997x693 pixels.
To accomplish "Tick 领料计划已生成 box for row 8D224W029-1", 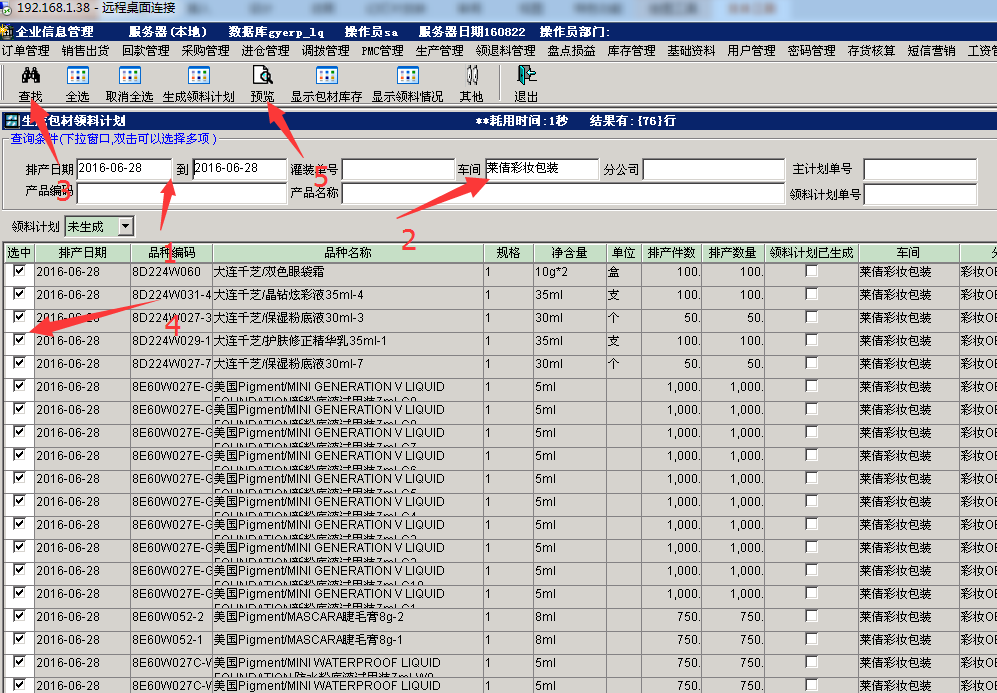I will [811, 340].
